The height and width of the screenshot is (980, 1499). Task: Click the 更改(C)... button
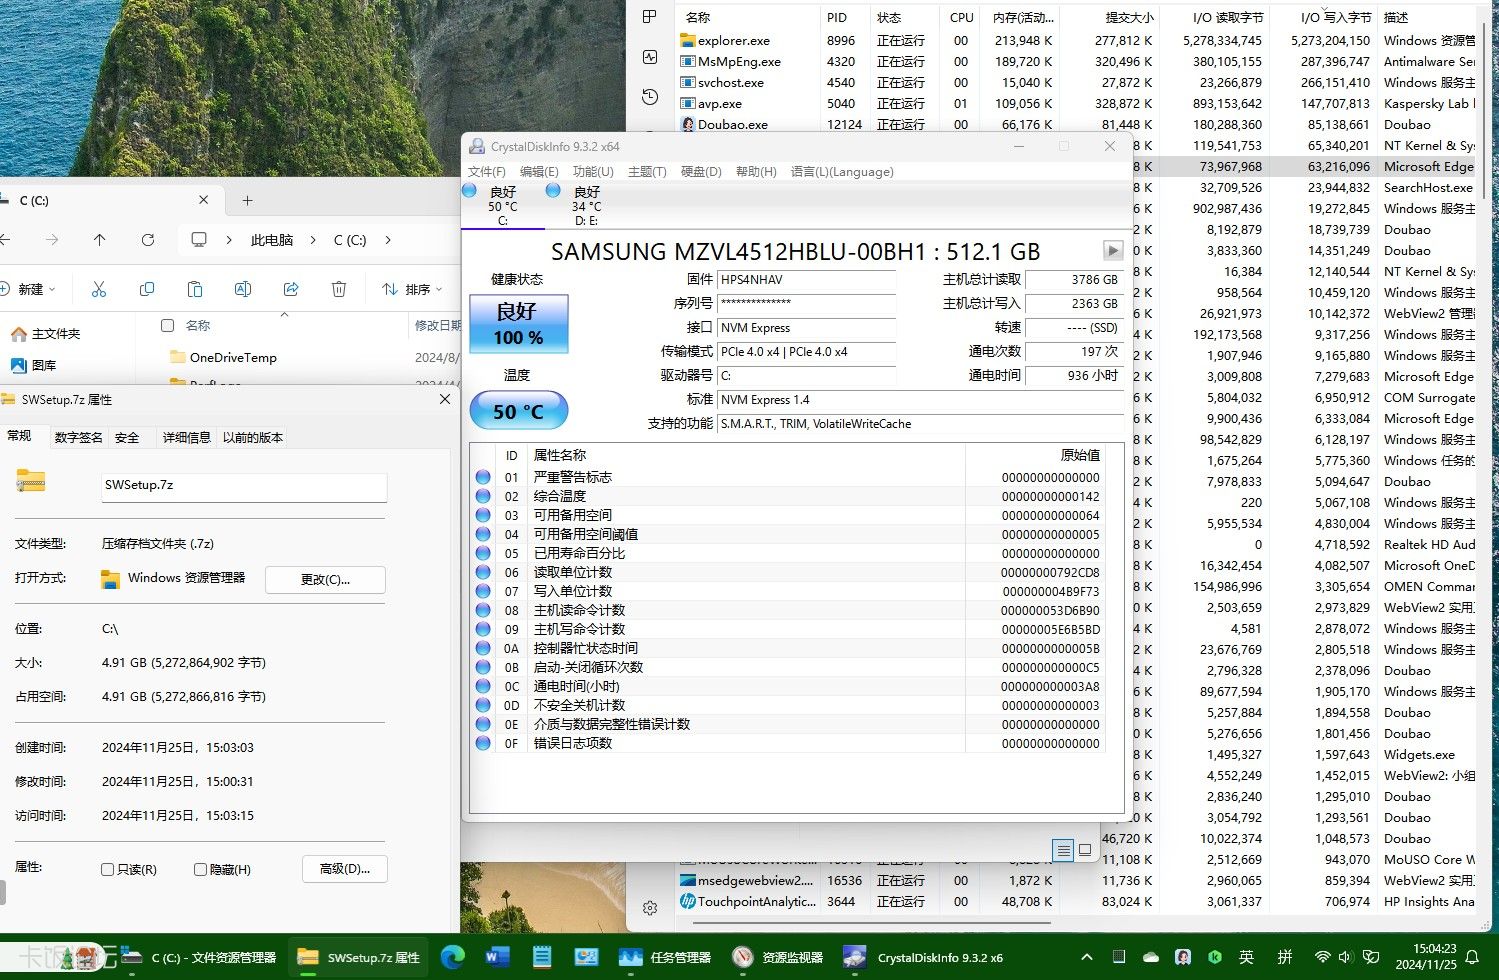click(325, 579)
